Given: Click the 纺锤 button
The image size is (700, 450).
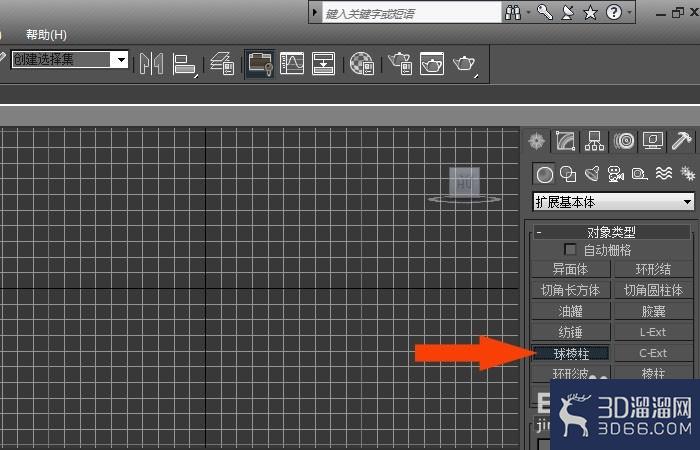Looking at the screenshot, I should [x=571, y=332].
